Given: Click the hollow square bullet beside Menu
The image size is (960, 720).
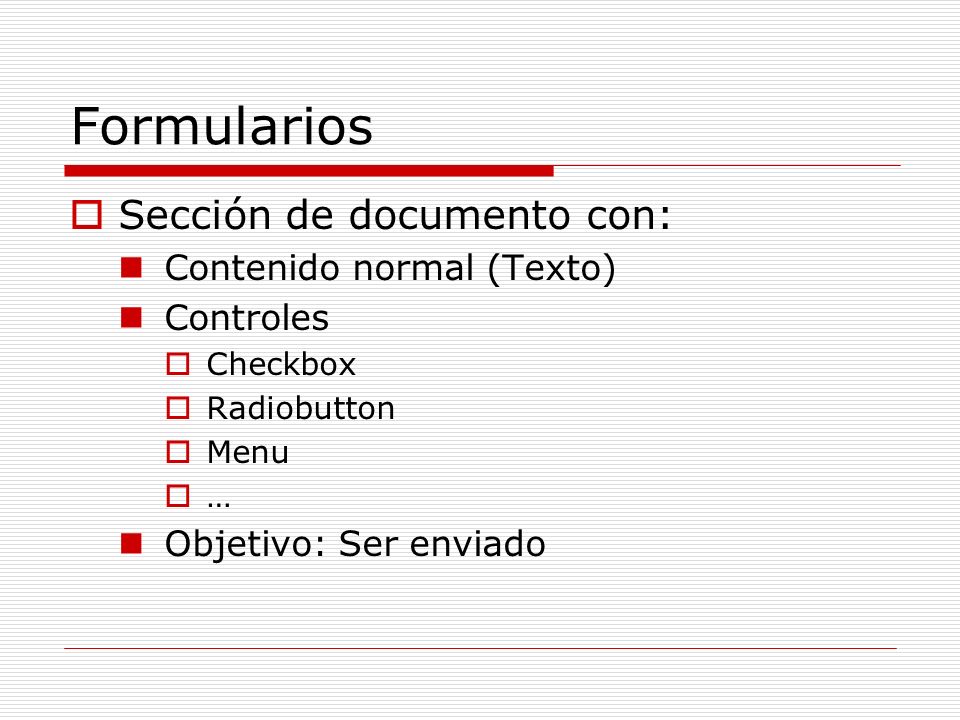Looking at the screenshot, I should point(178,452).
